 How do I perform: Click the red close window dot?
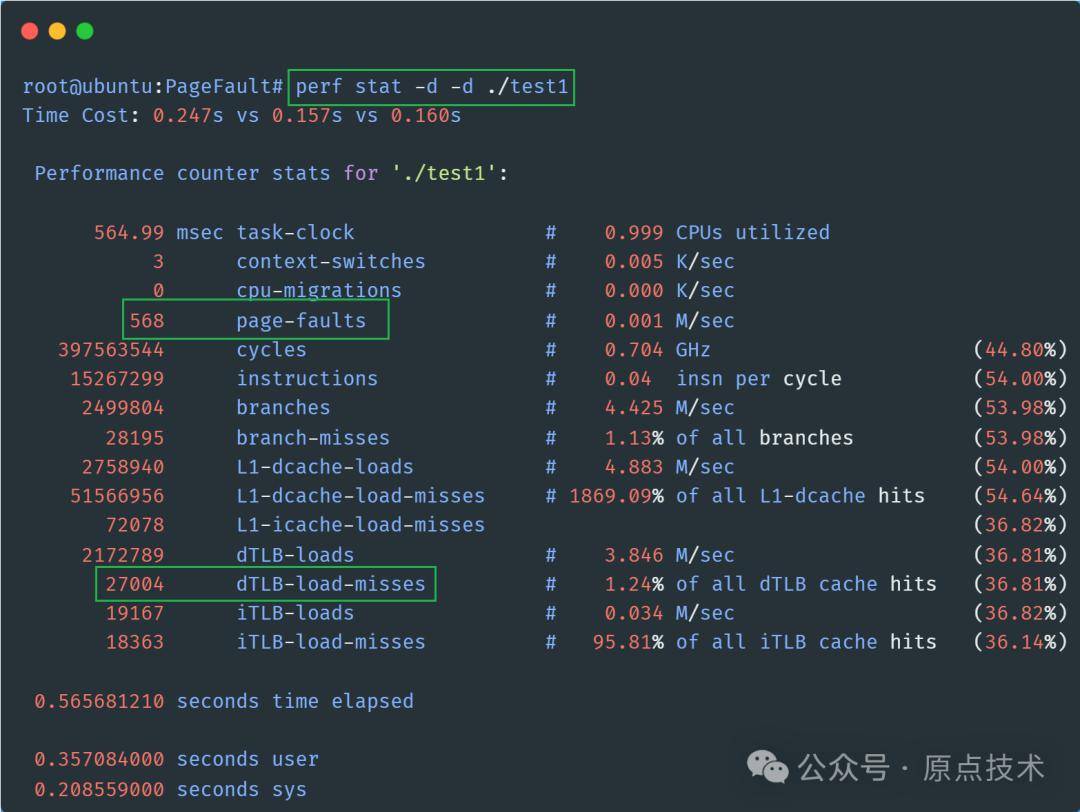(x=30, y=31)
